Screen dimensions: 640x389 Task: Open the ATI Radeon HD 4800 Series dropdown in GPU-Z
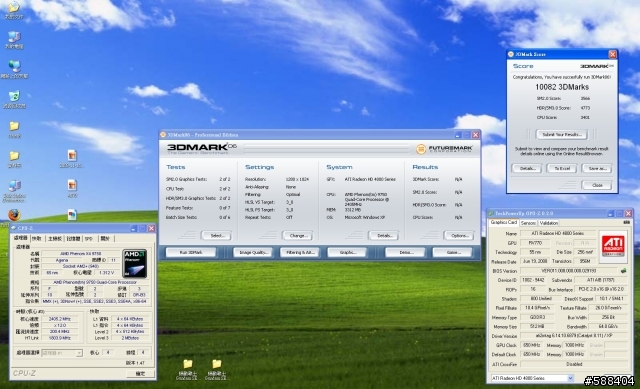(x=532, y=378)
